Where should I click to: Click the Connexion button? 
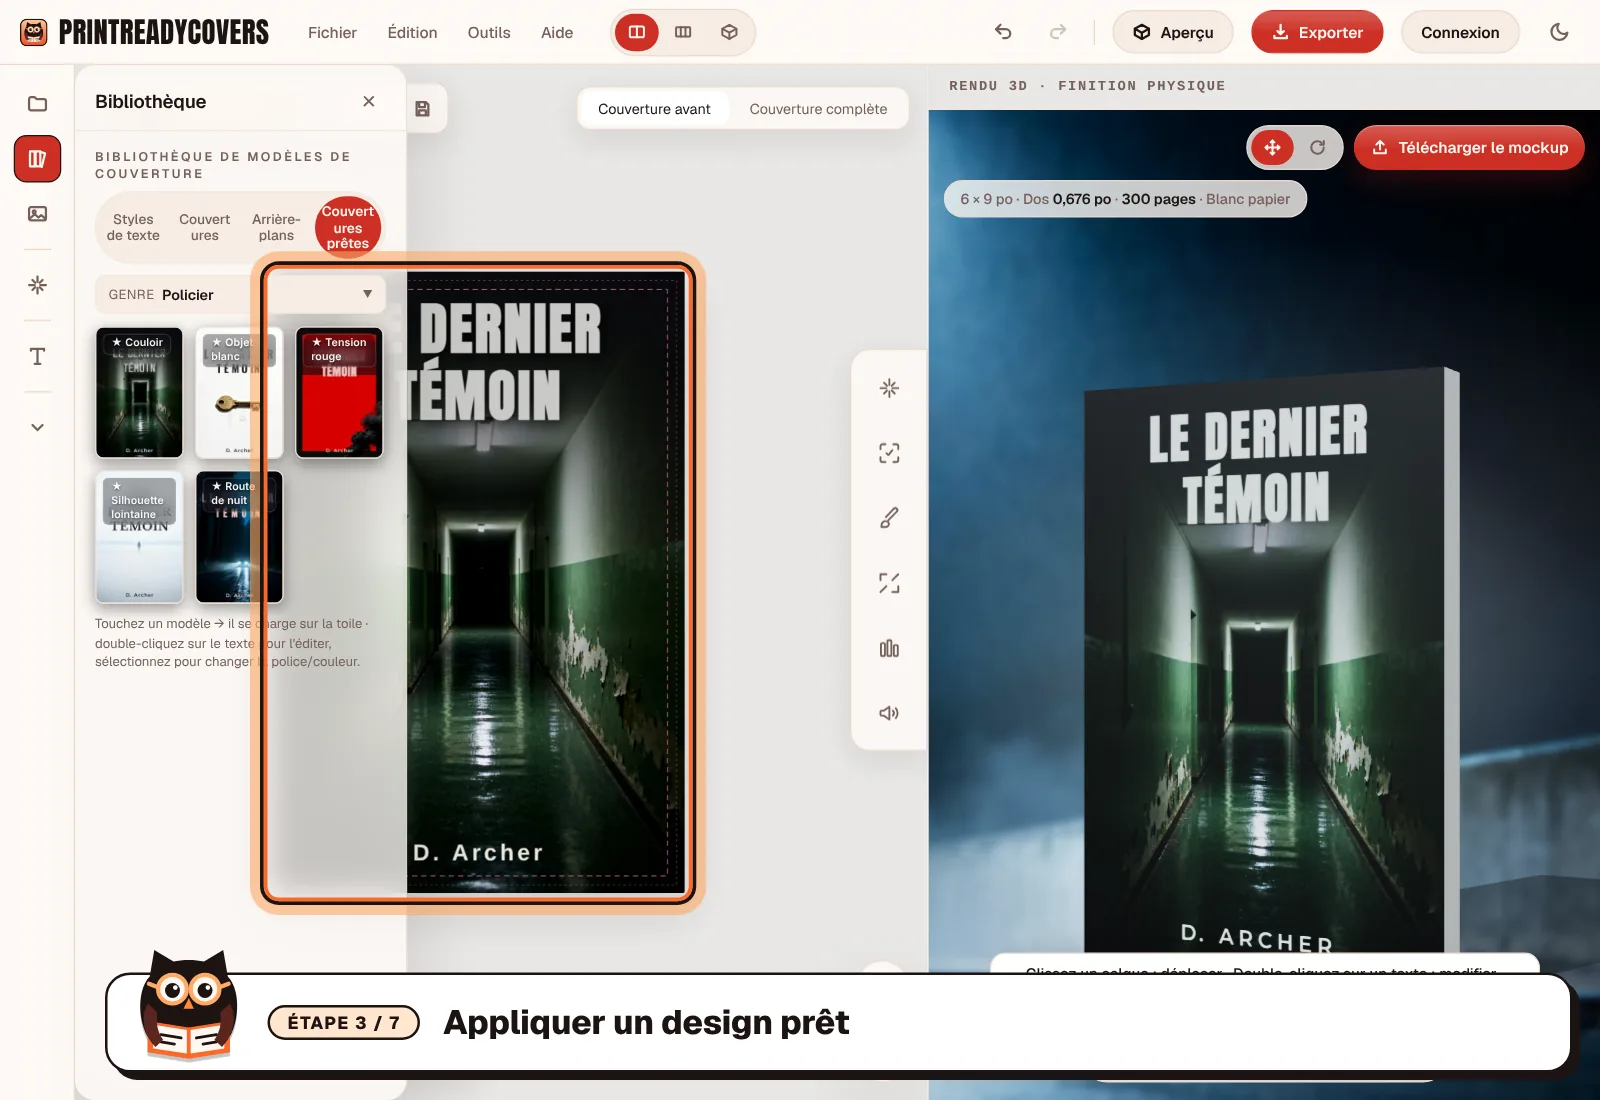click(x=1460, y=32)
